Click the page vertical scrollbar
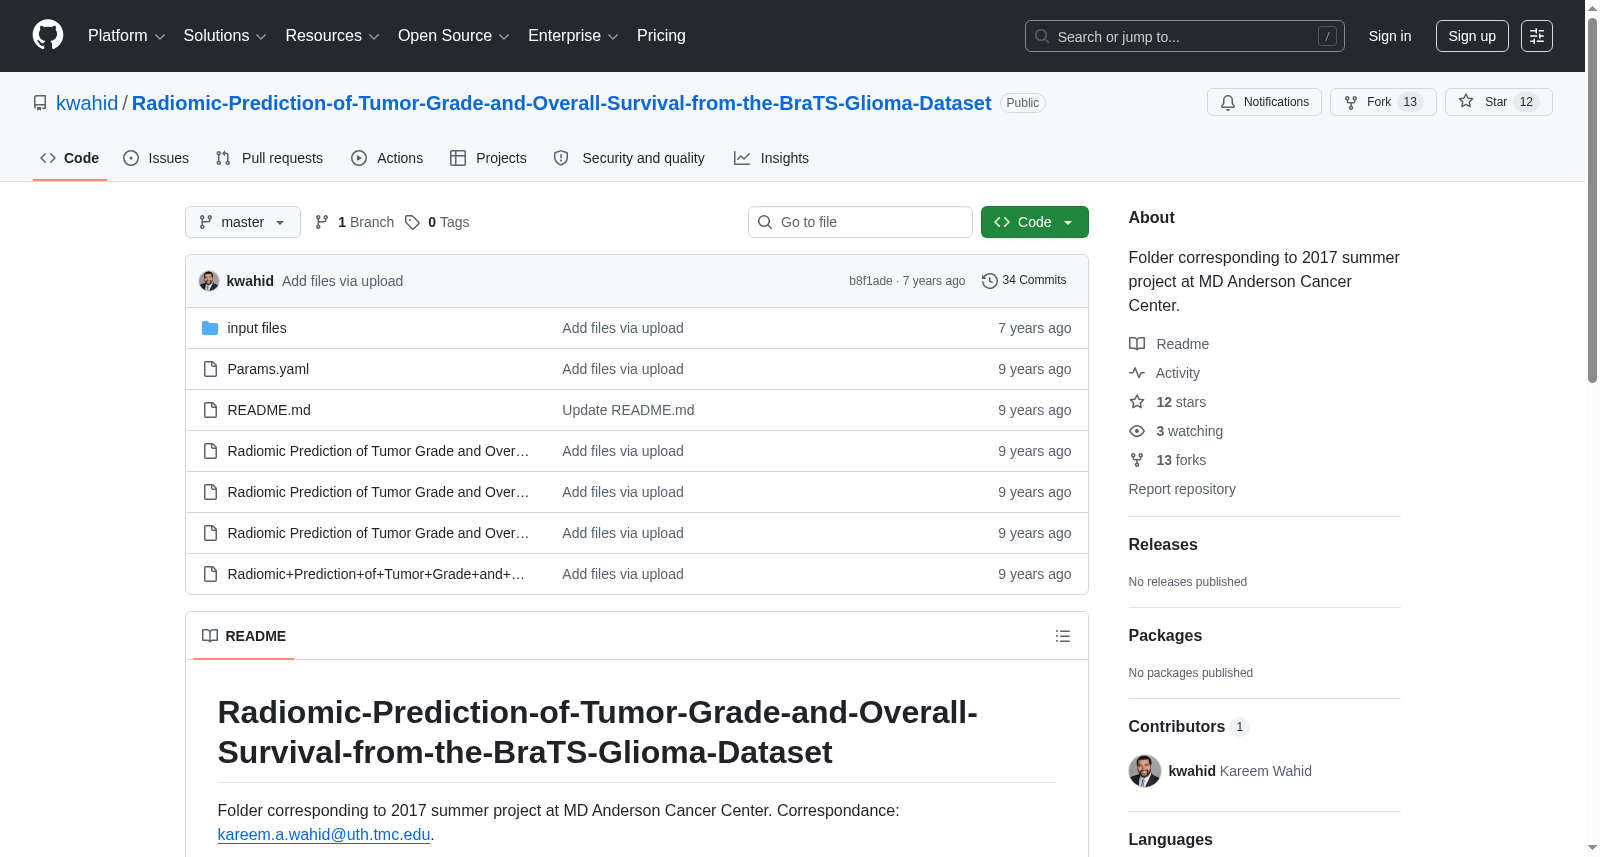 1592,428
